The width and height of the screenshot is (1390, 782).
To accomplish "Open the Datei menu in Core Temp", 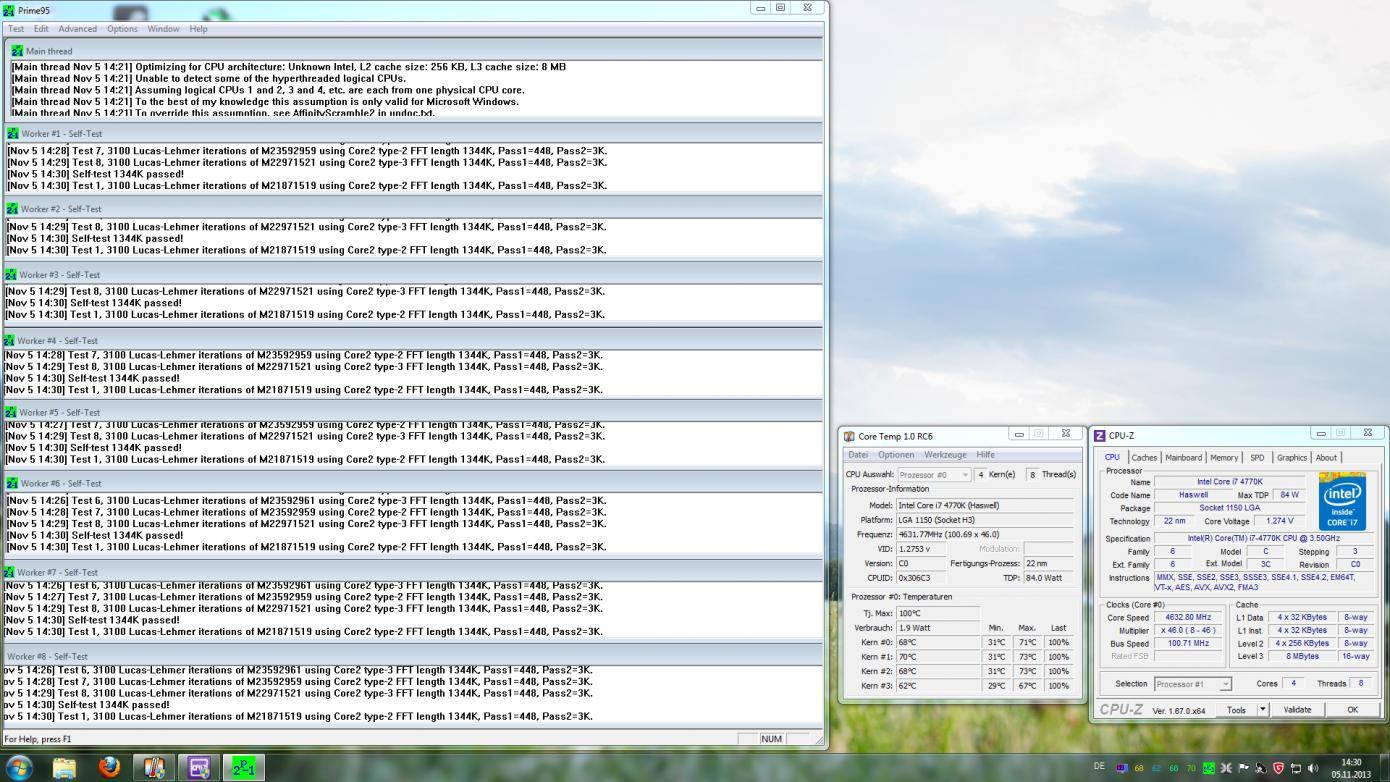I will point(858,455).
